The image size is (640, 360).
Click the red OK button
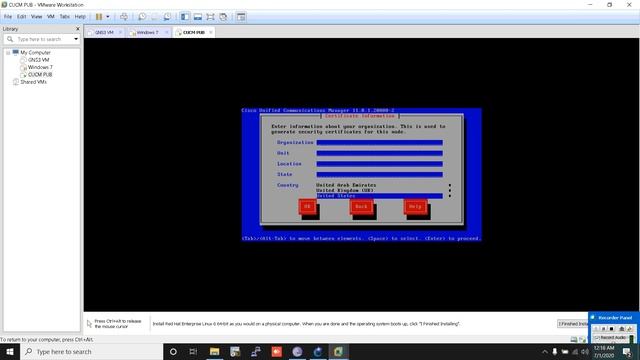[x=307, y=207]
